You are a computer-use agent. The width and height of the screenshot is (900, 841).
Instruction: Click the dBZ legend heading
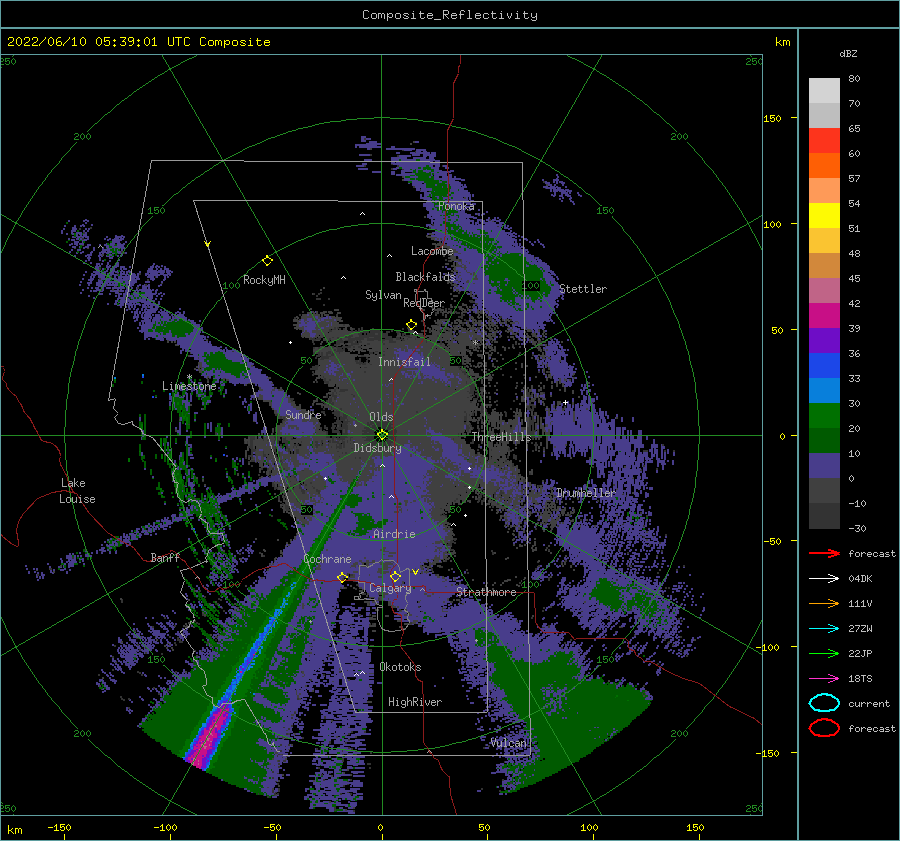[x=848, y=53]
